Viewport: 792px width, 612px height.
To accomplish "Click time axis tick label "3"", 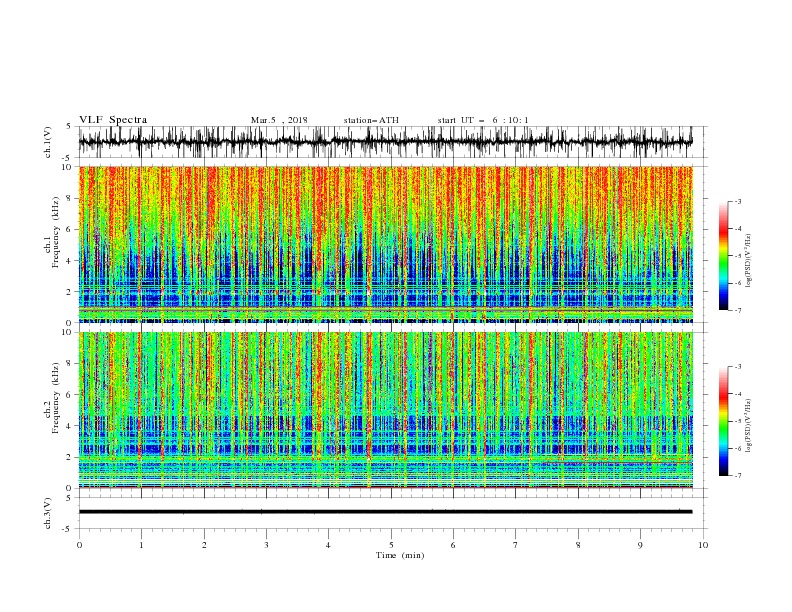I will [266, 545].
